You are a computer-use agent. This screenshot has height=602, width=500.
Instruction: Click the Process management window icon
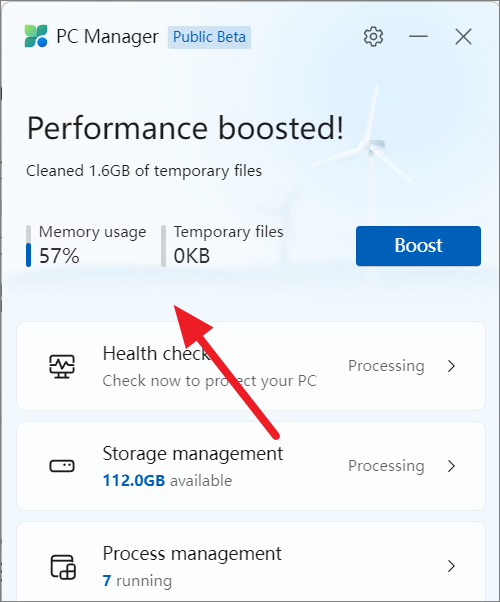point(63,566)
